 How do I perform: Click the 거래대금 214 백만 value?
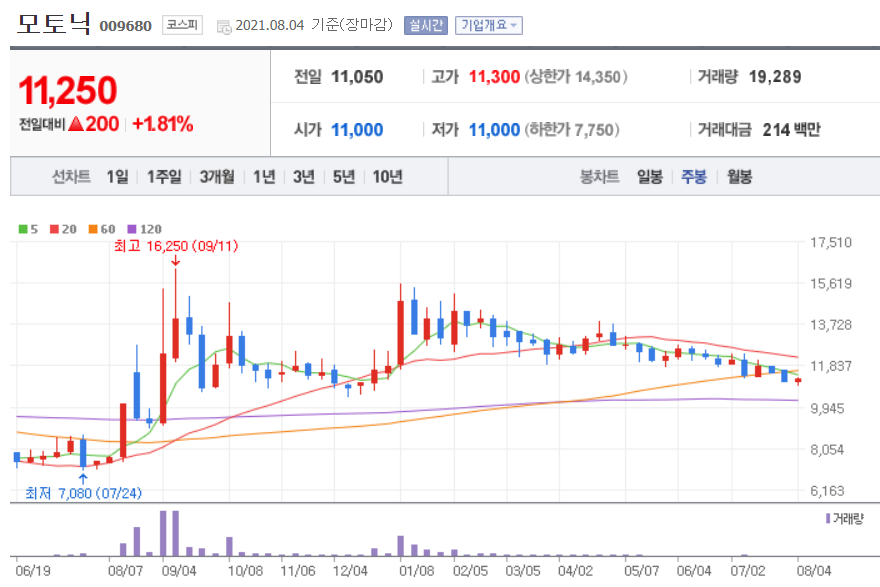[791, 130]
